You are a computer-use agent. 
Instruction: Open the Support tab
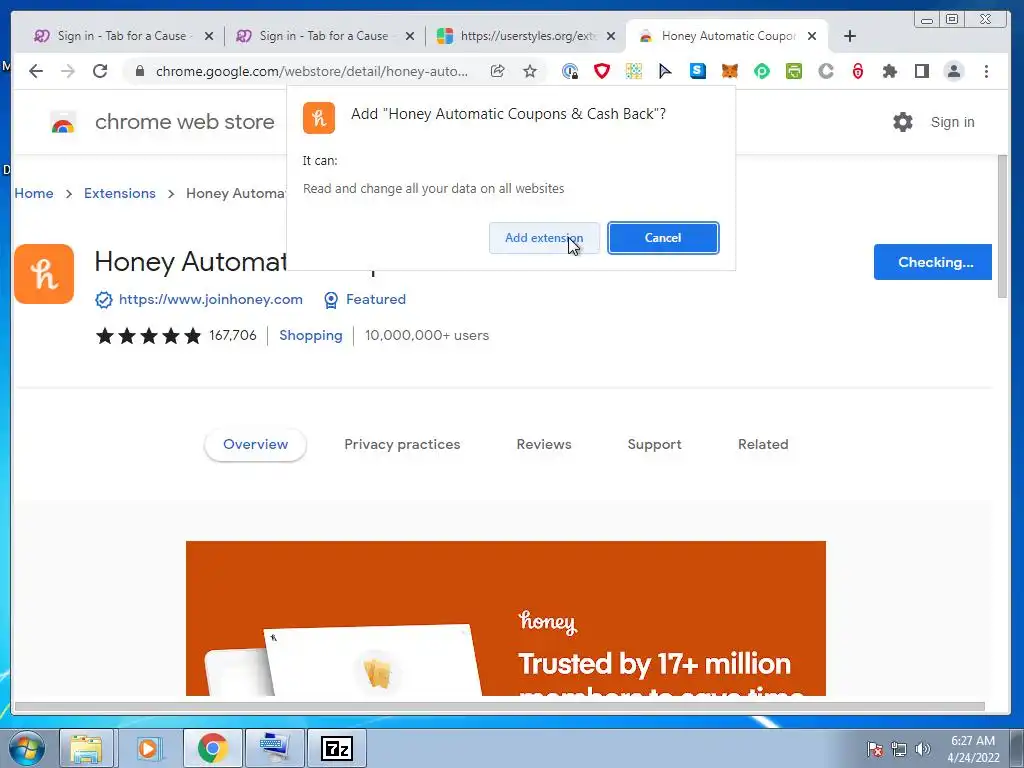654,445
